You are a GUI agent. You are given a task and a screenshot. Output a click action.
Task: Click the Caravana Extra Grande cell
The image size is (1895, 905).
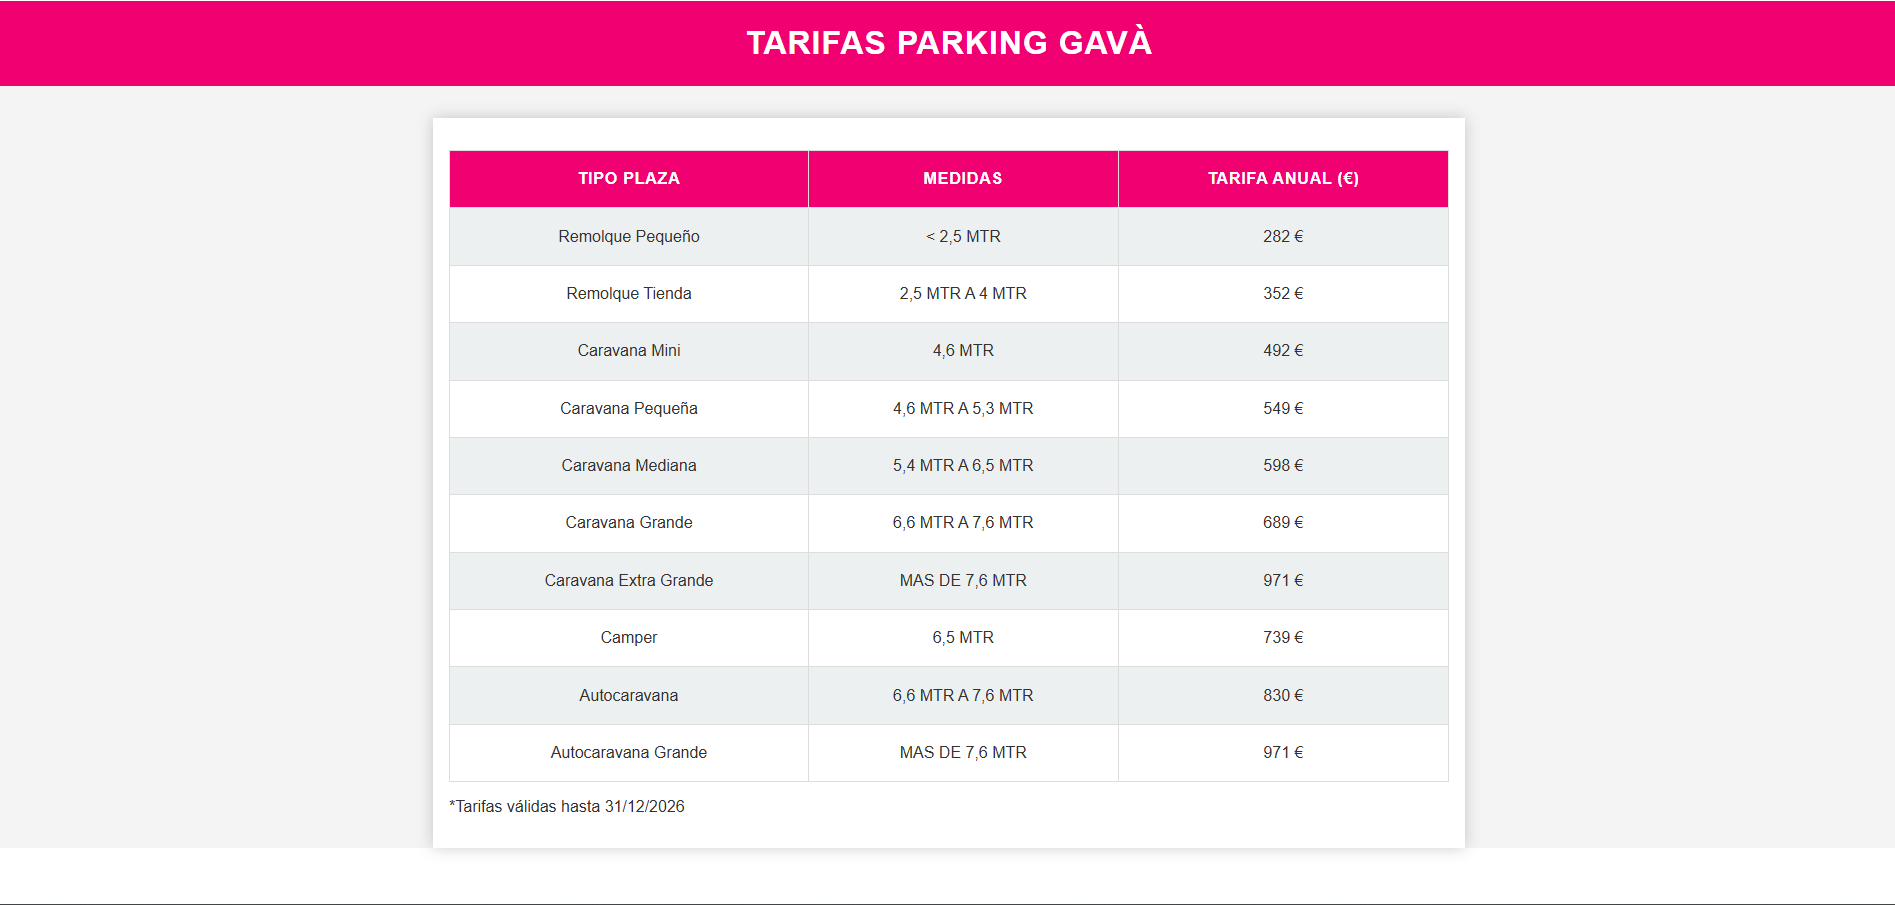(629, 581)
